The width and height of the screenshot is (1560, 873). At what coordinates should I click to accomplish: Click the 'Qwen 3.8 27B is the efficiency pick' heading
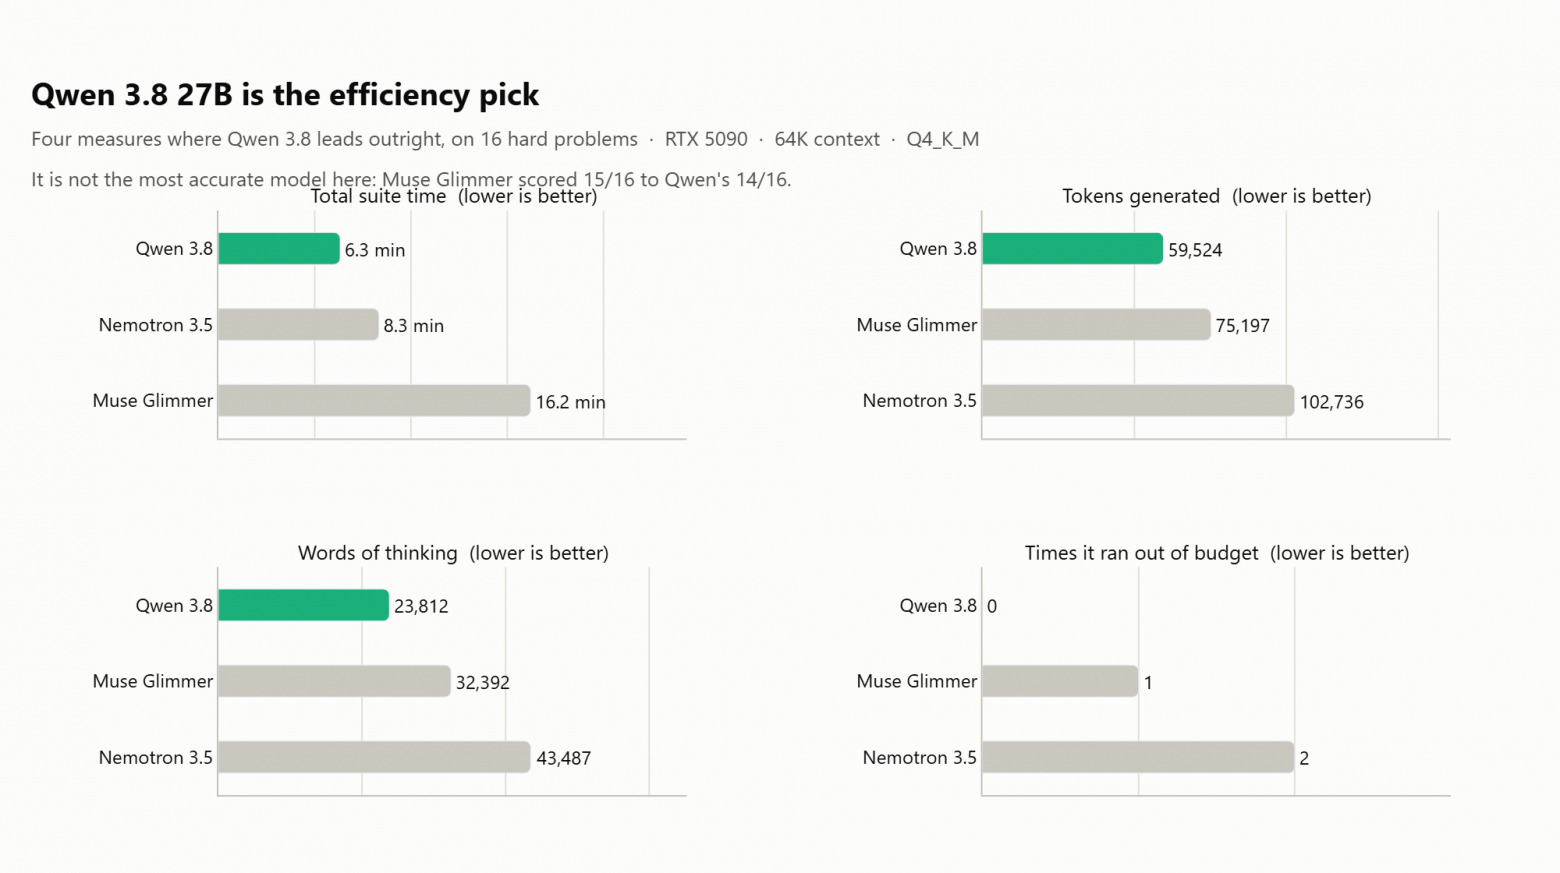(285, 95)
